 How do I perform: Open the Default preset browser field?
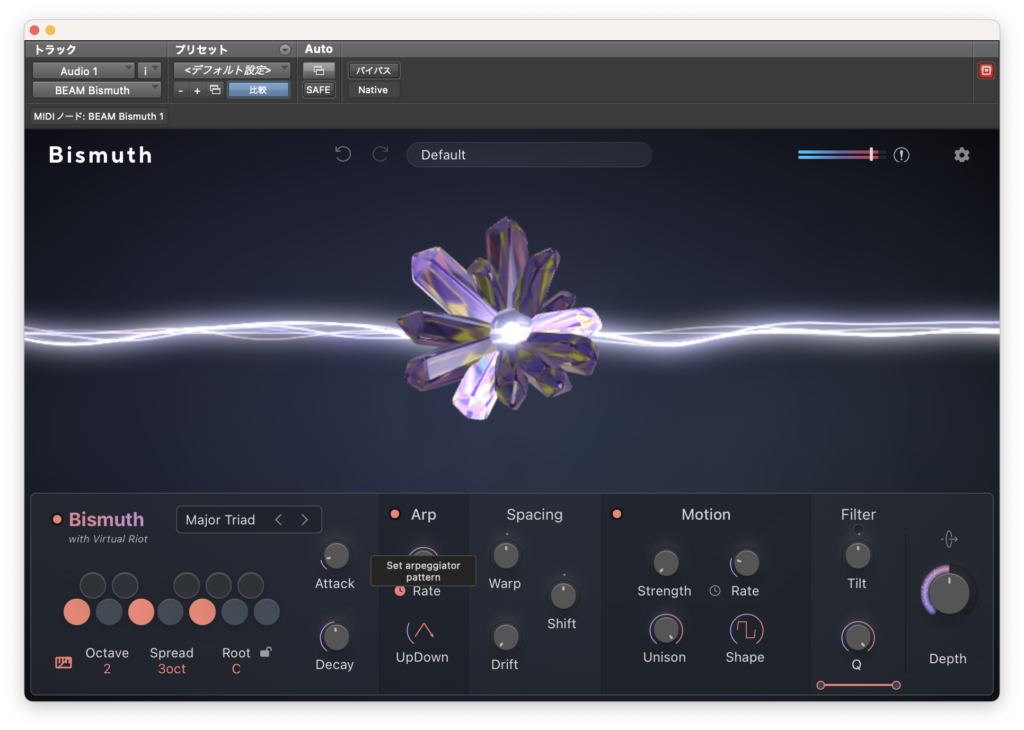529,155
